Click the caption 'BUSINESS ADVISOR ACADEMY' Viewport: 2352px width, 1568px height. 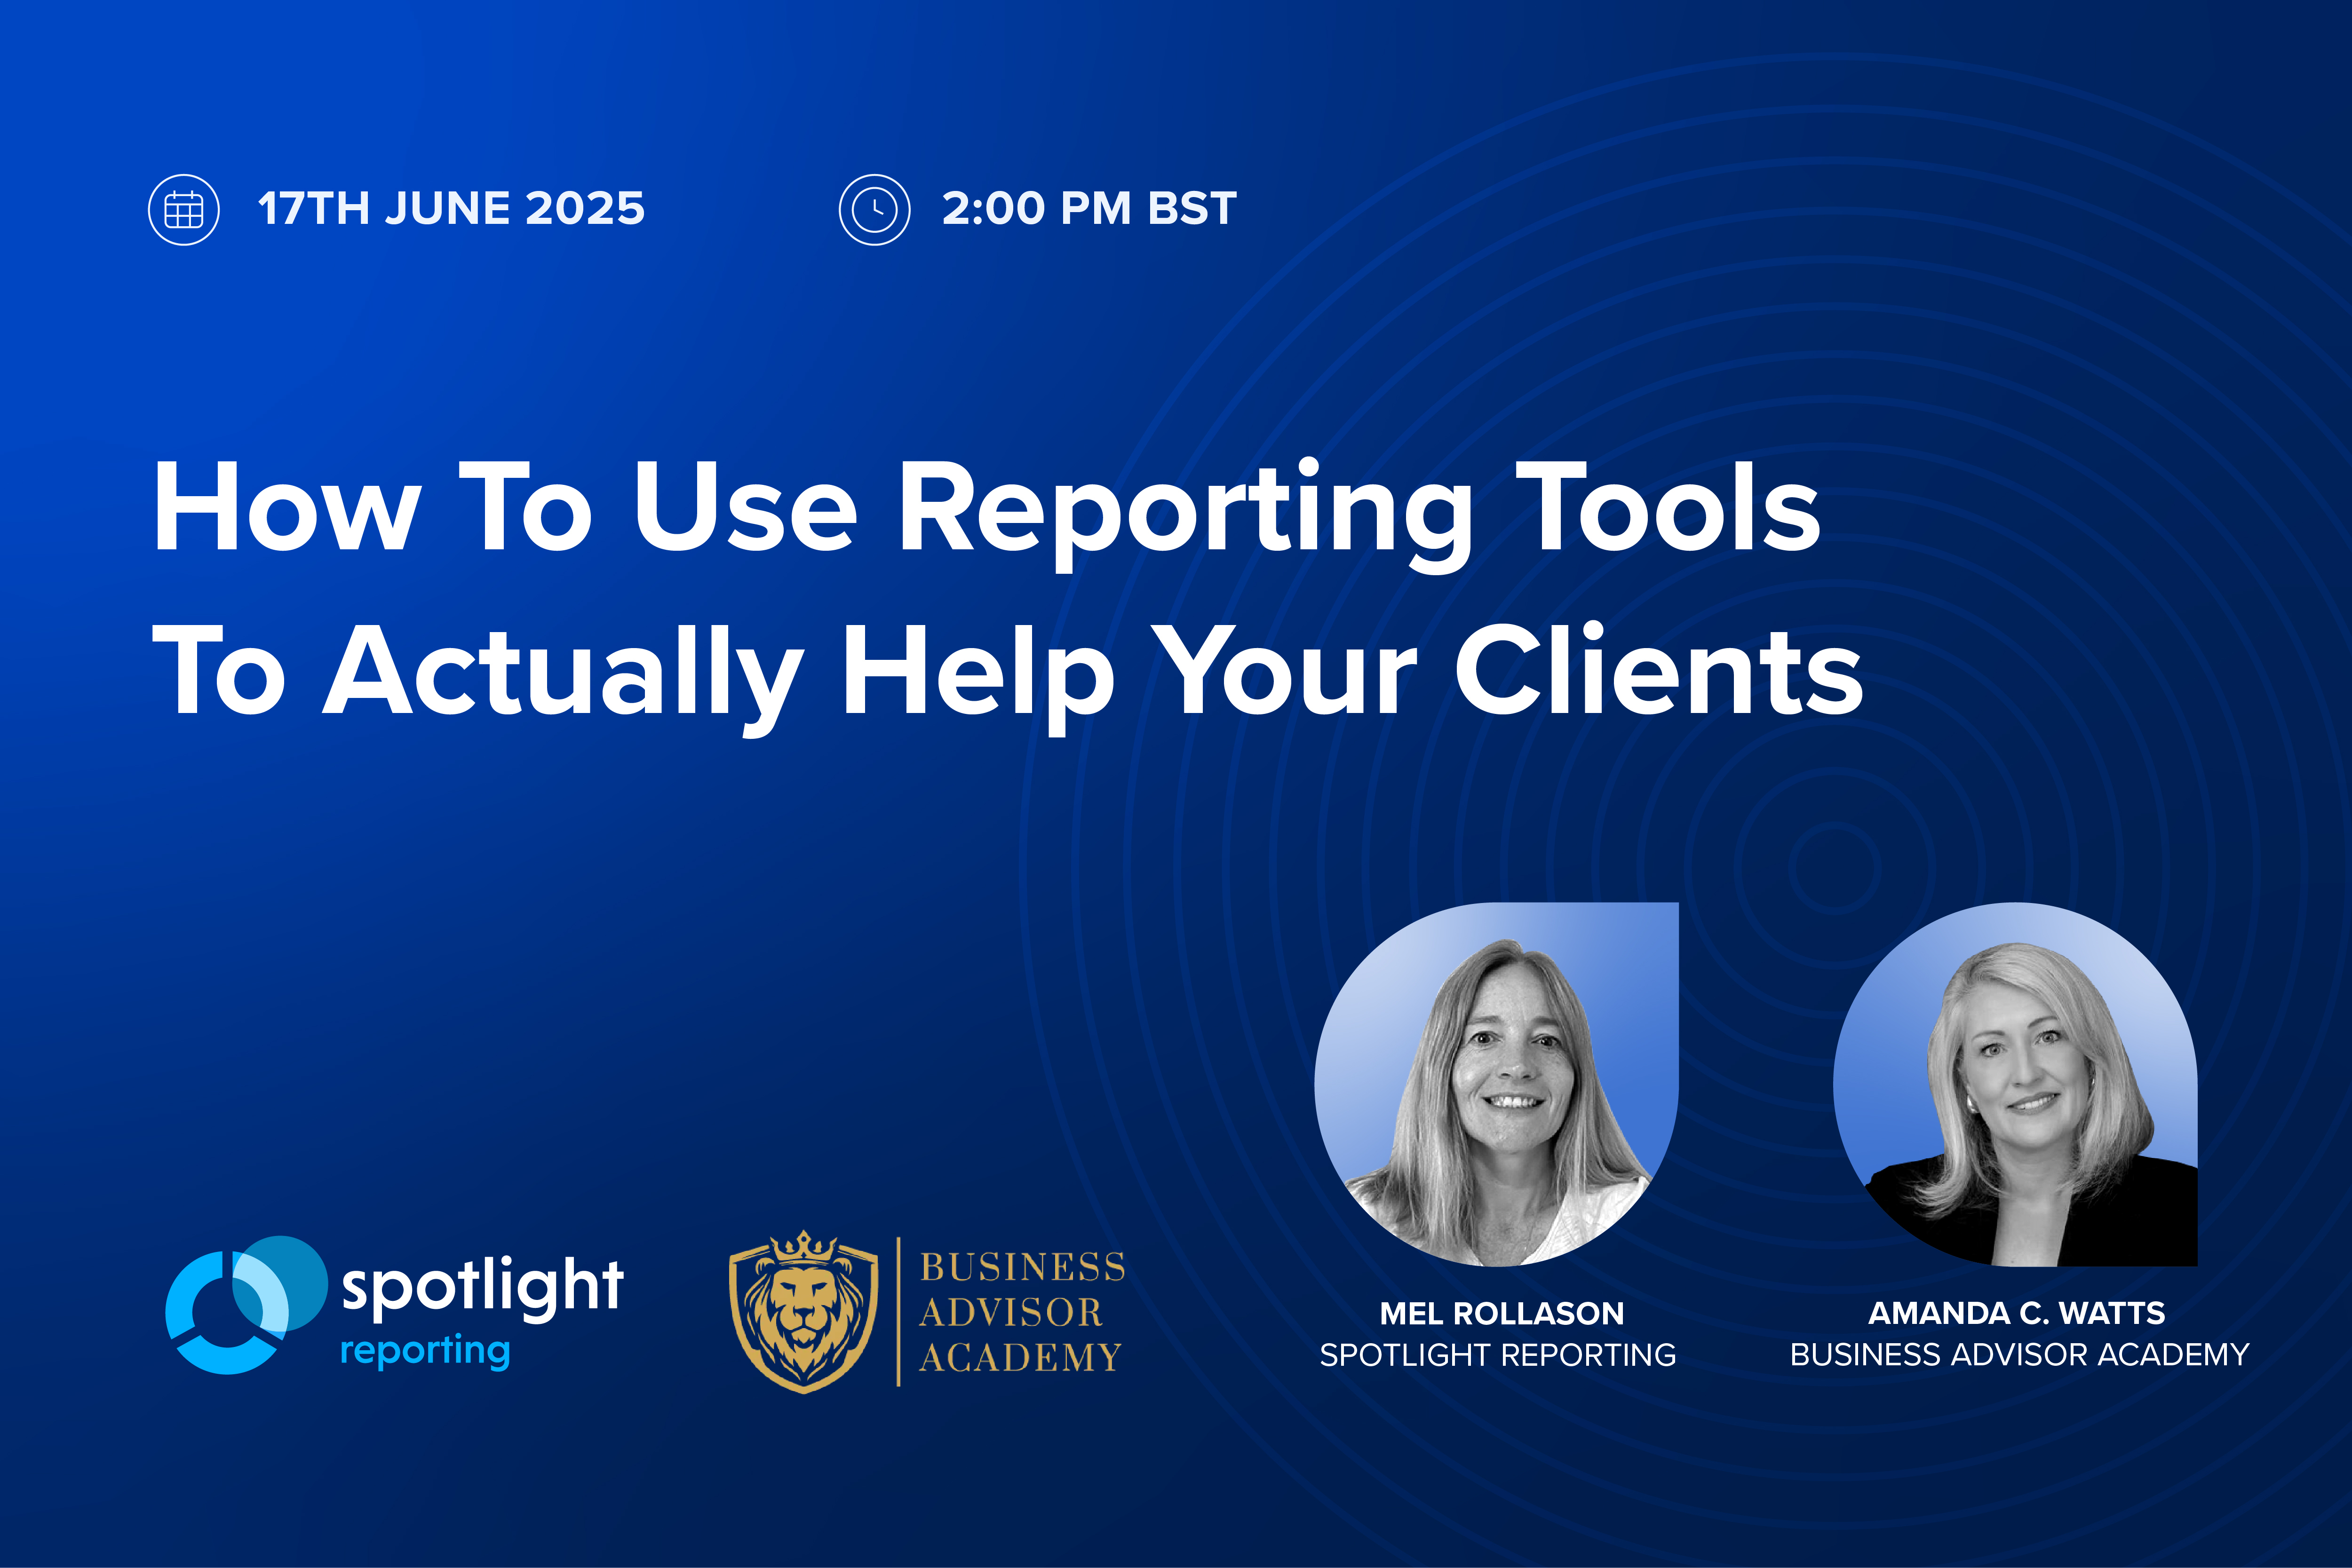point(2020,1355)
